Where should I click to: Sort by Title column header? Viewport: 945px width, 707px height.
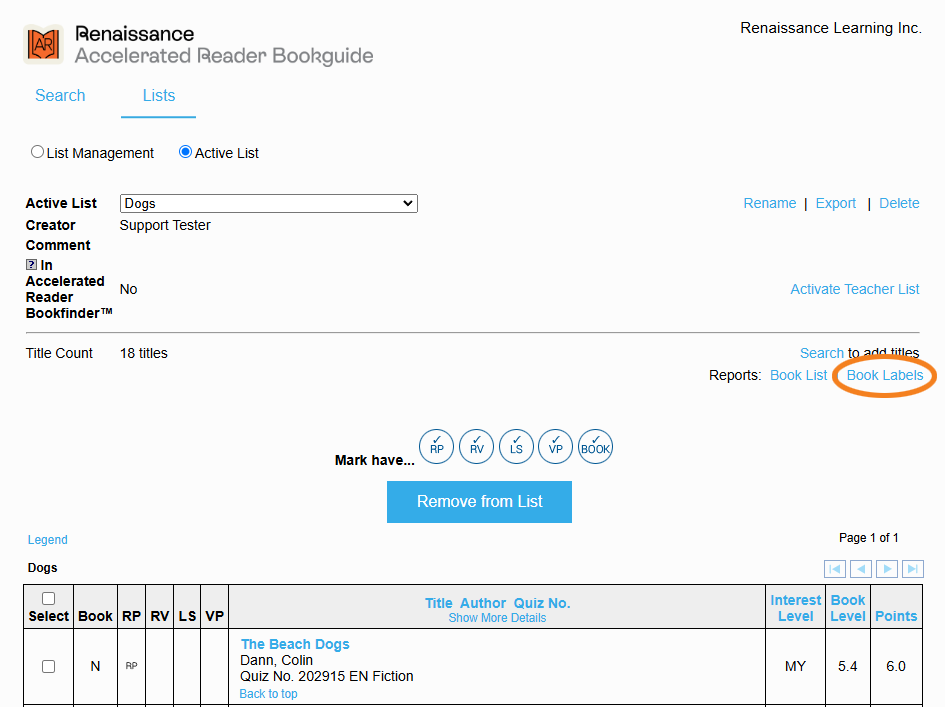point(438,603)
